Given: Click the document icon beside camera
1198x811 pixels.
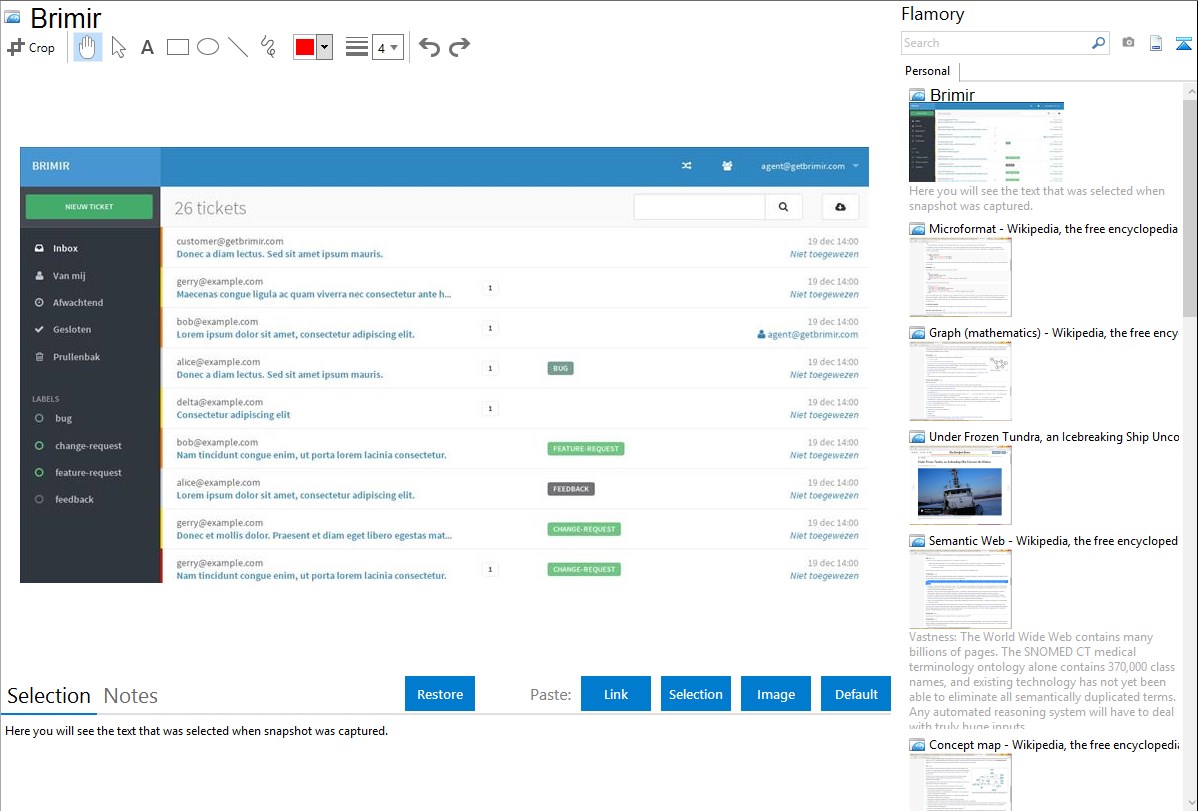Looking at the screenshot, I should pyautogui.click(x=1156, y=43).
